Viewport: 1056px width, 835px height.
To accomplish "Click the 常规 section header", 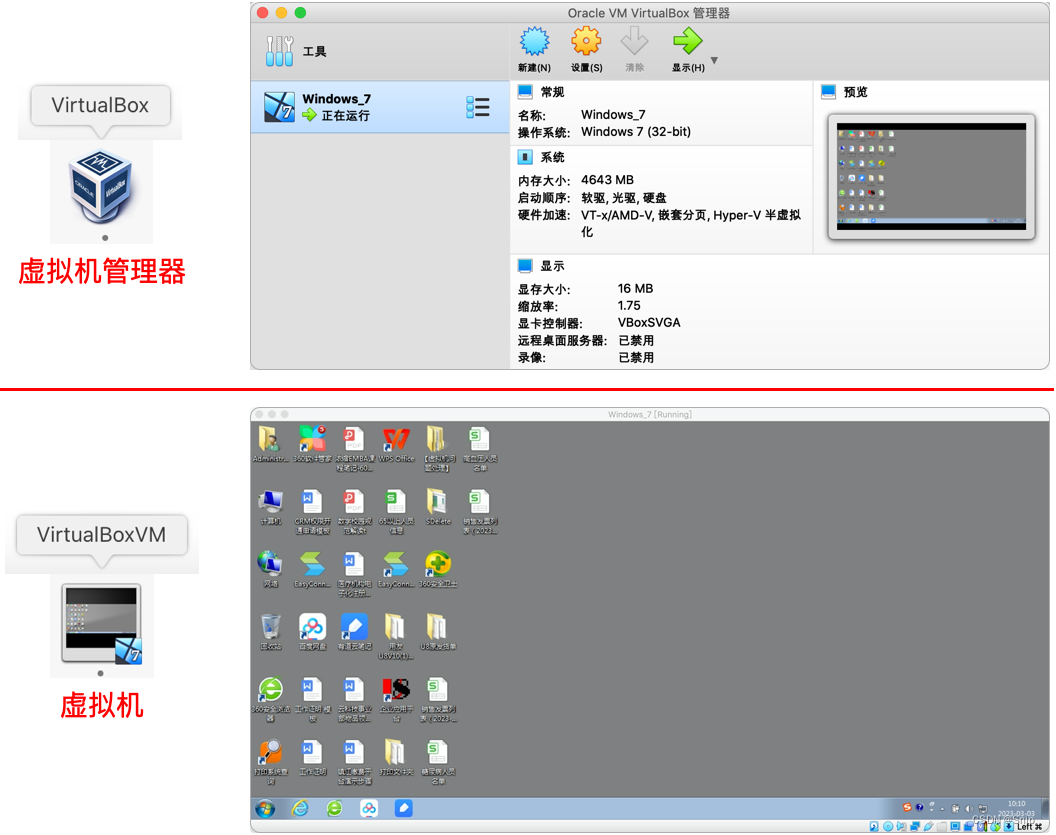I will [552, 92].
